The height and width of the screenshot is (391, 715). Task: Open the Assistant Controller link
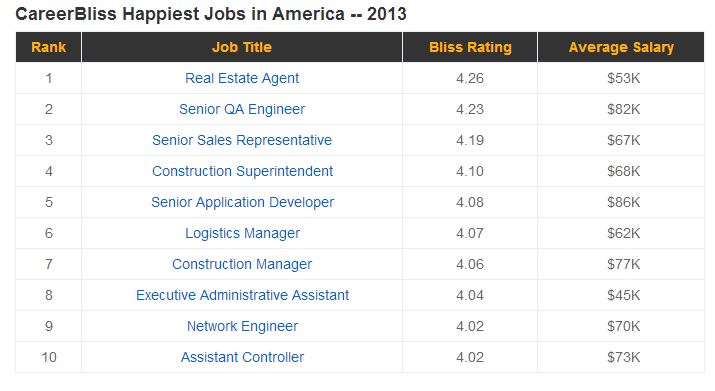click(x=242, y=357)
